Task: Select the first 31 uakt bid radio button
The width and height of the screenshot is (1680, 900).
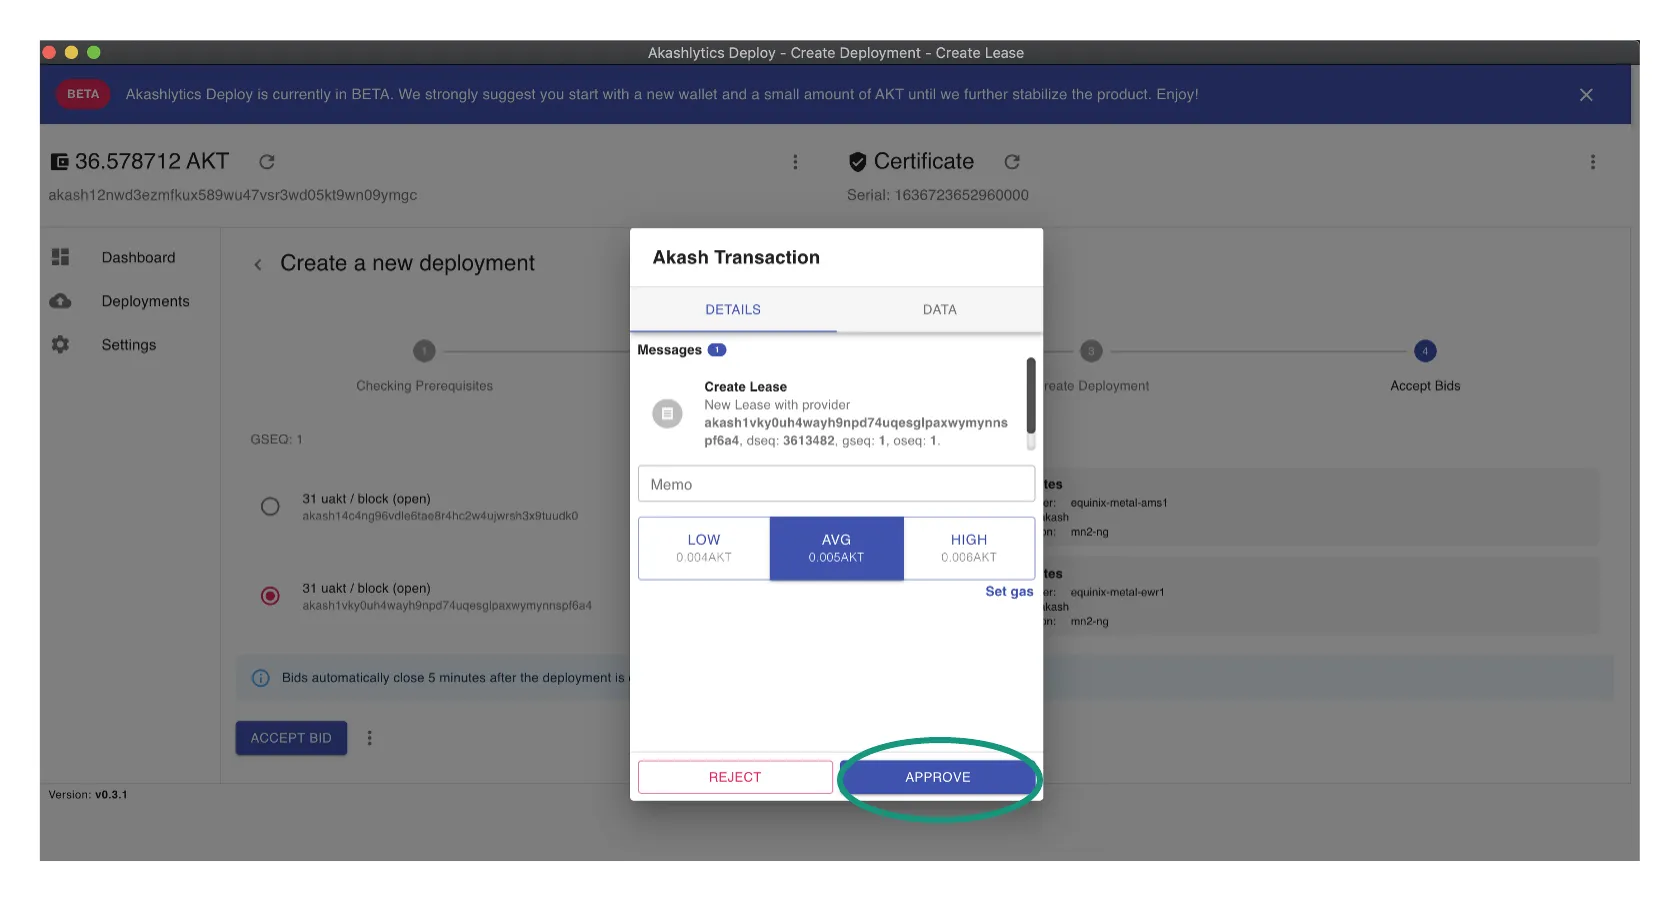Action: point(270,507)
